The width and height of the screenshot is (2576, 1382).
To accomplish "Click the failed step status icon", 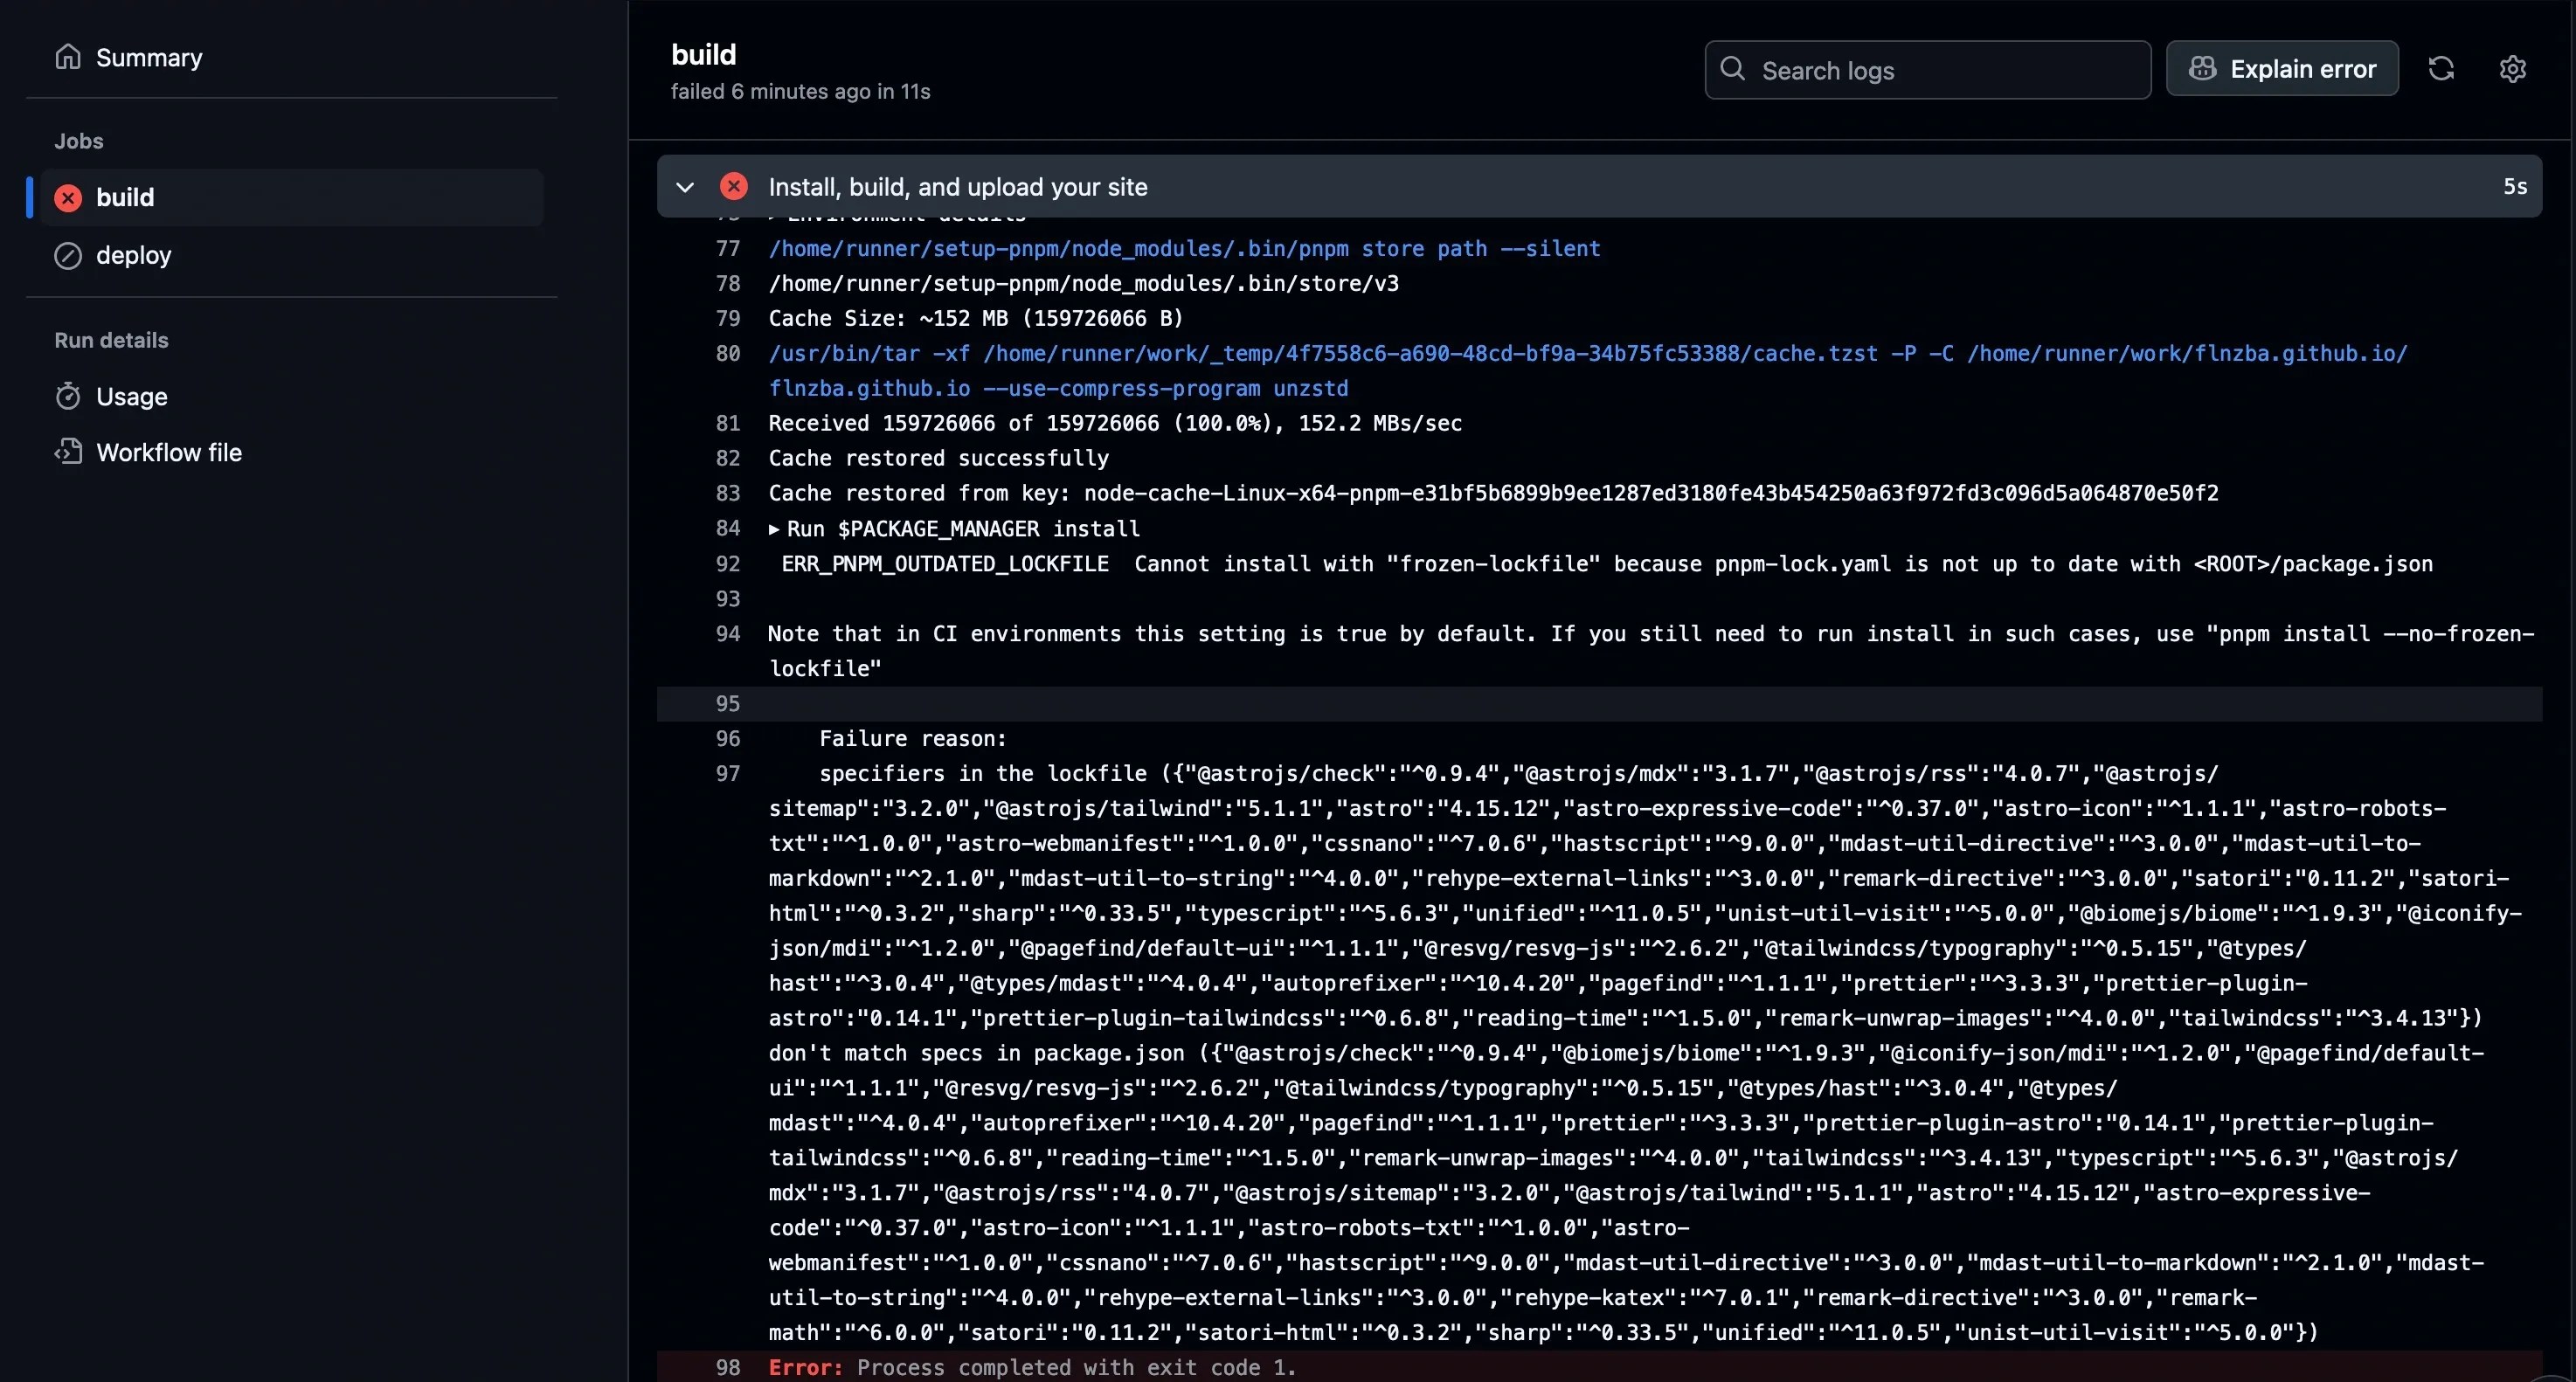I will coord(734,186).
